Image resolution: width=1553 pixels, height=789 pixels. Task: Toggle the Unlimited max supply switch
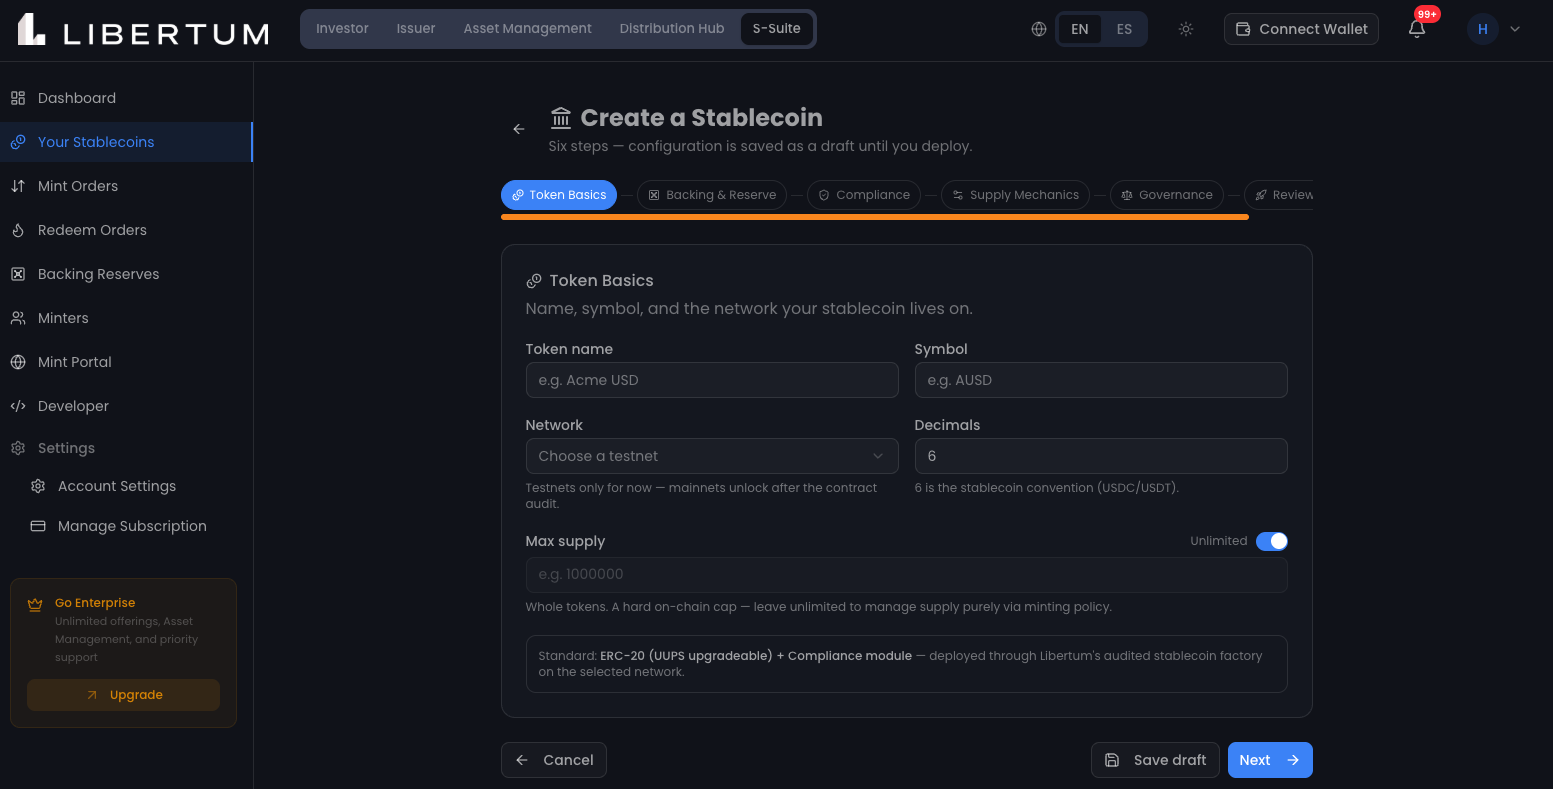pos(1272,541)
